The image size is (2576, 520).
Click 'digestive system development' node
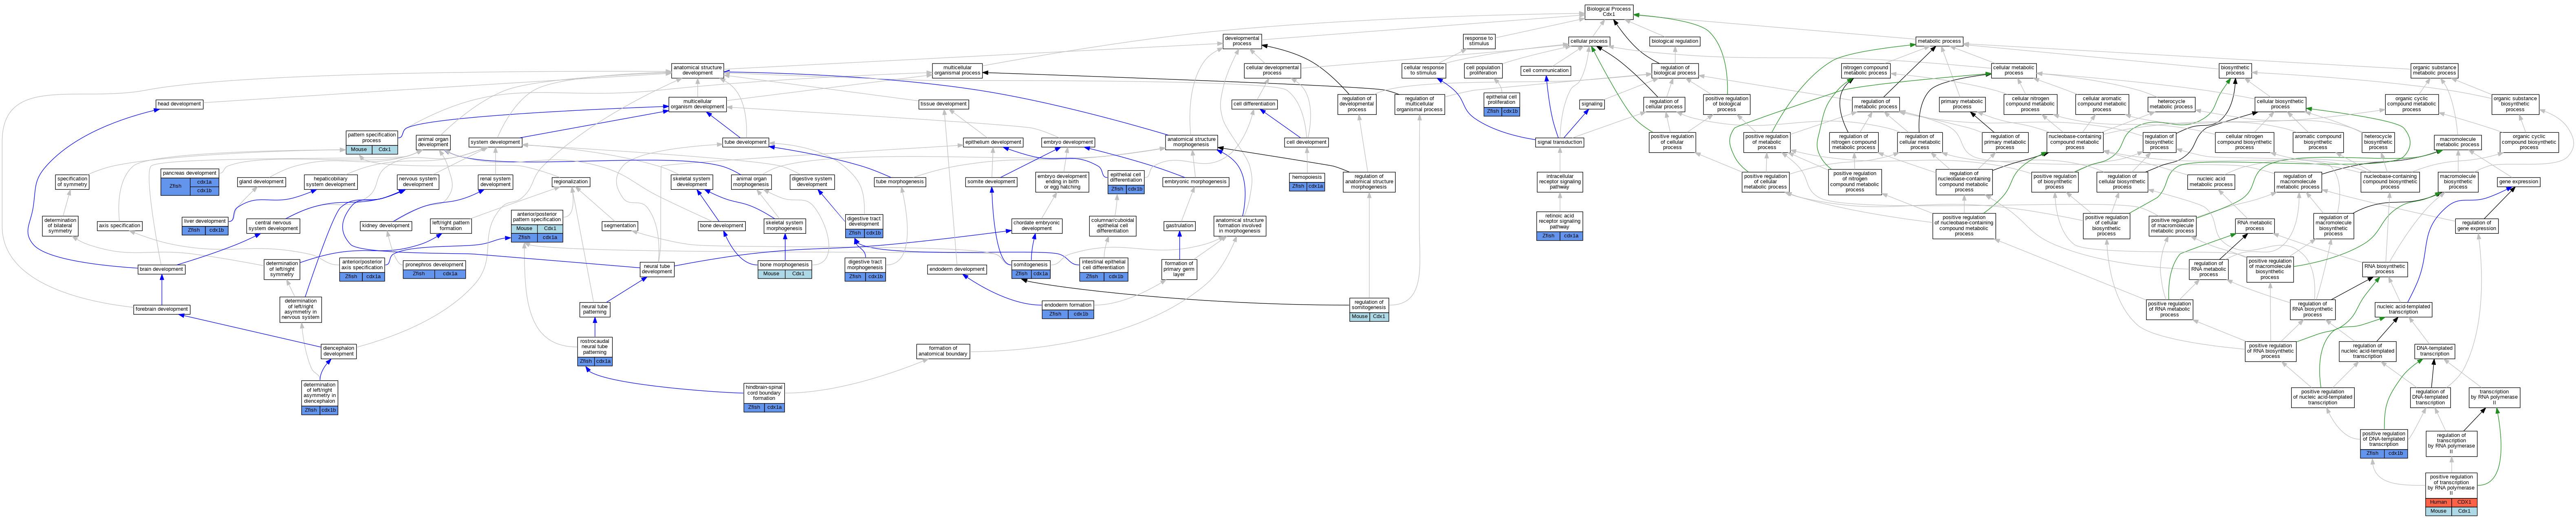point(812,182)
